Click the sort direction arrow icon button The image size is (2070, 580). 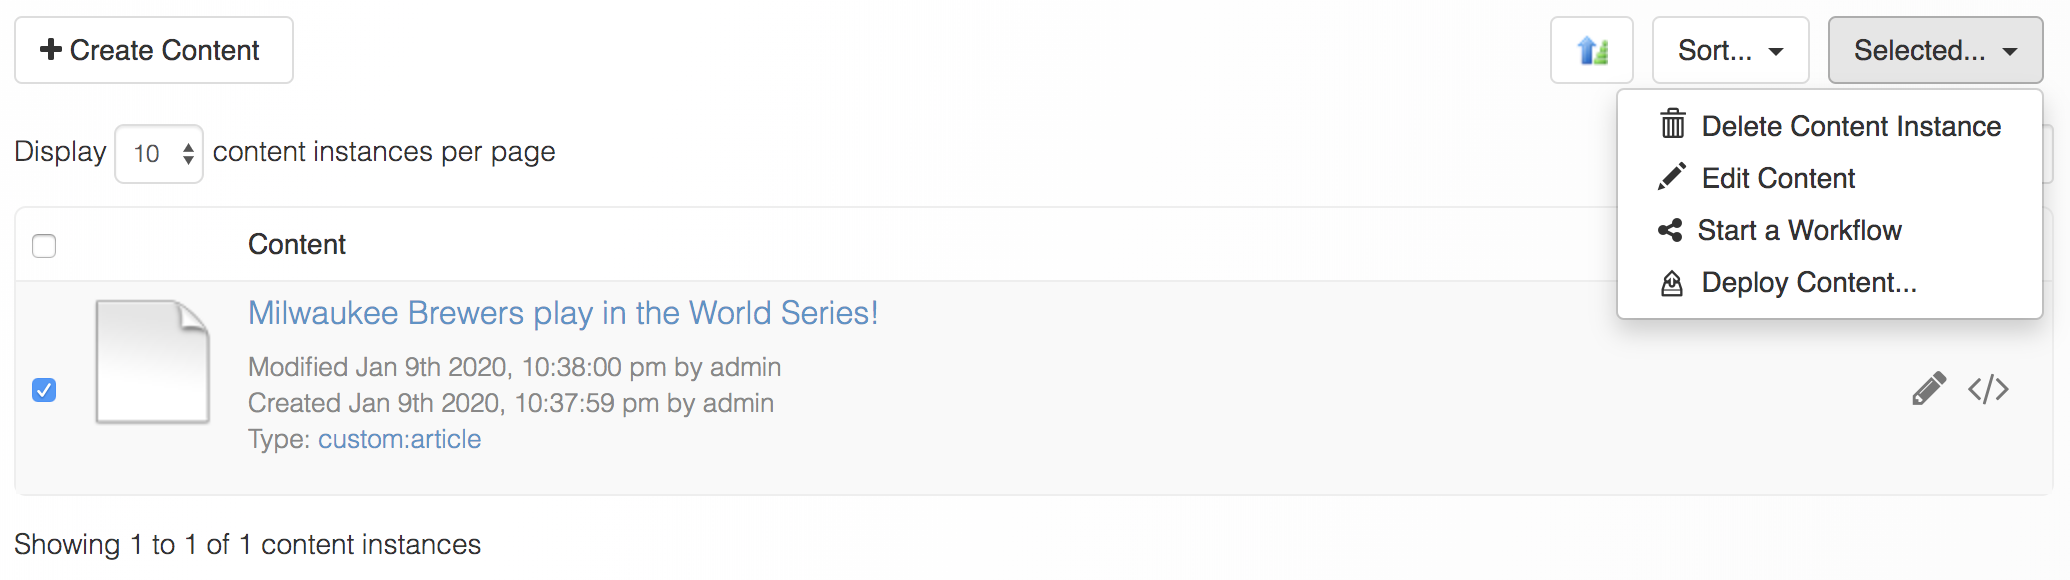click(x=1591, y=50)
